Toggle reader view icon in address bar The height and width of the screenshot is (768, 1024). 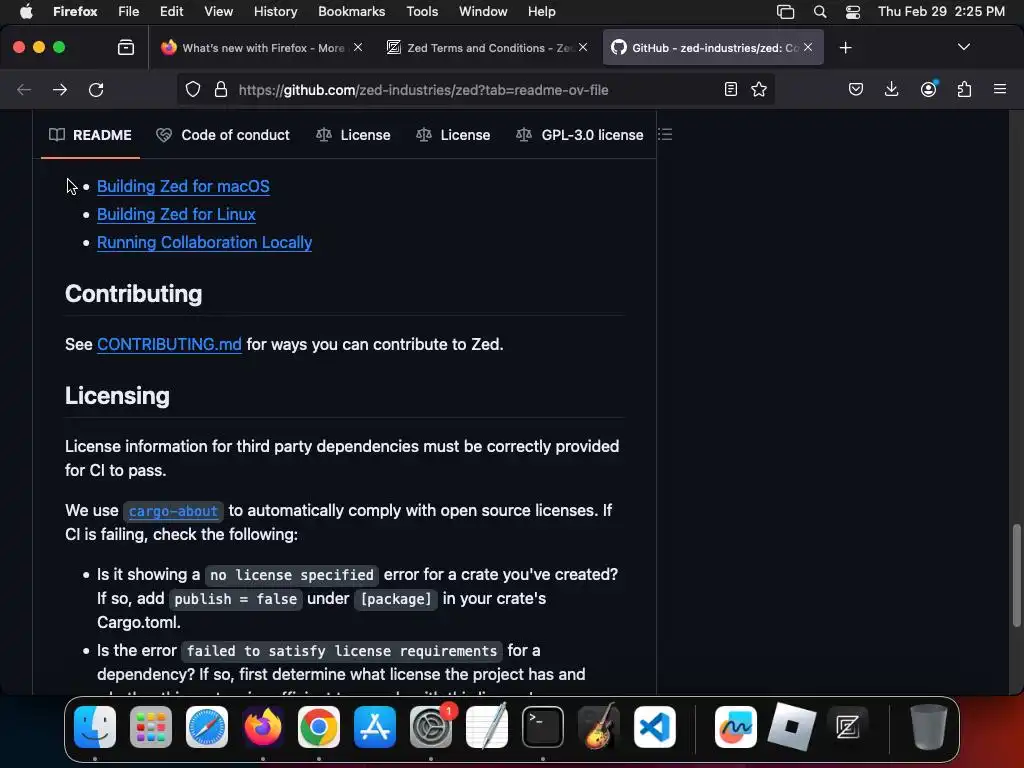pyautogui.click(x=731, y=89)
